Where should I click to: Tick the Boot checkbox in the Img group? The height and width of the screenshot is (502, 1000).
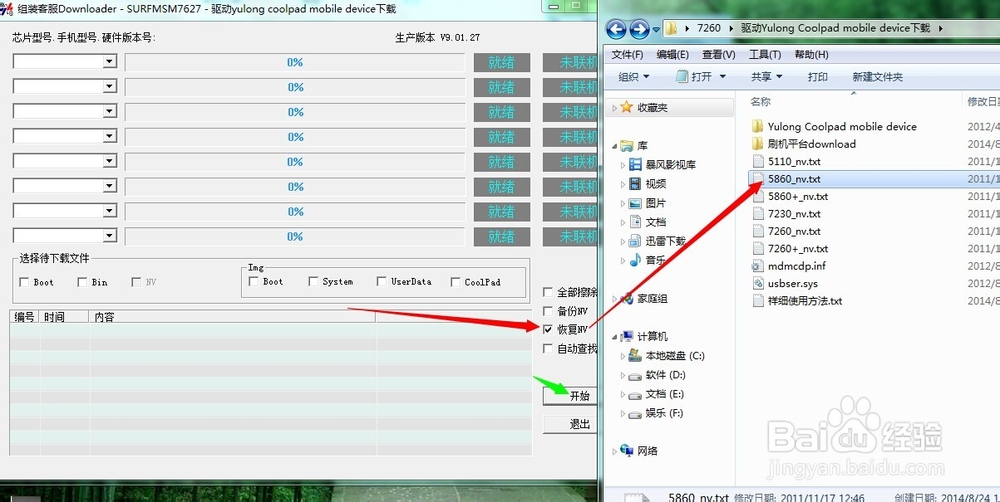[253, 281]
